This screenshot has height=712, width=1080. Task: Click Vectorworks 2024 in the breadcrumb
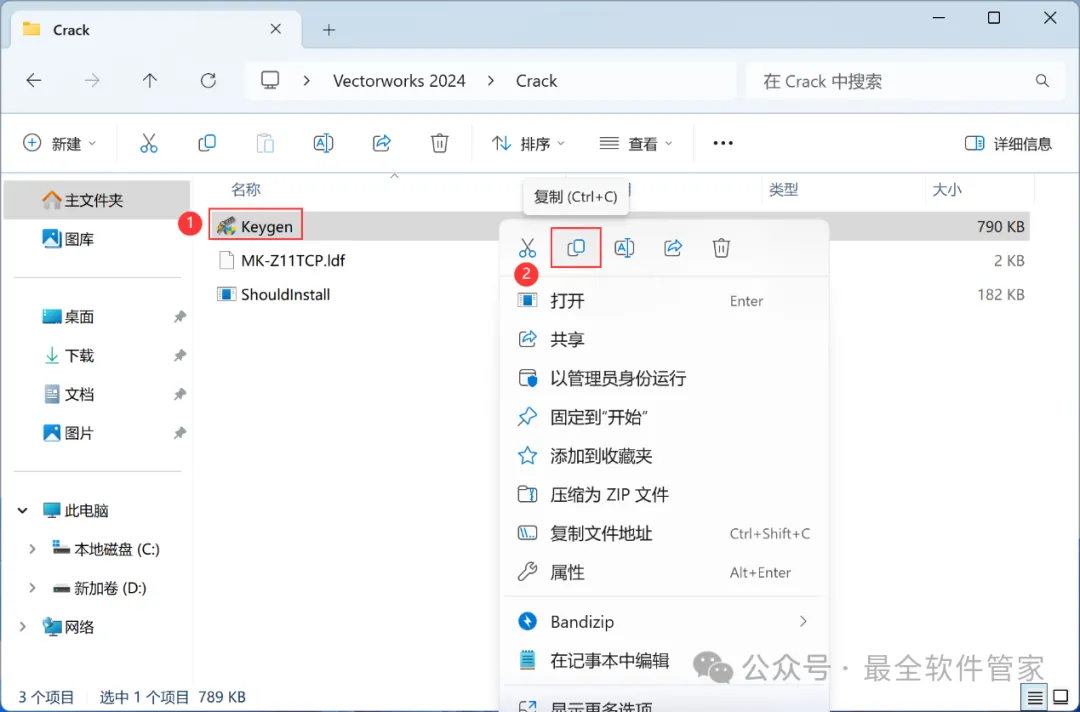(x=399, y=81)
